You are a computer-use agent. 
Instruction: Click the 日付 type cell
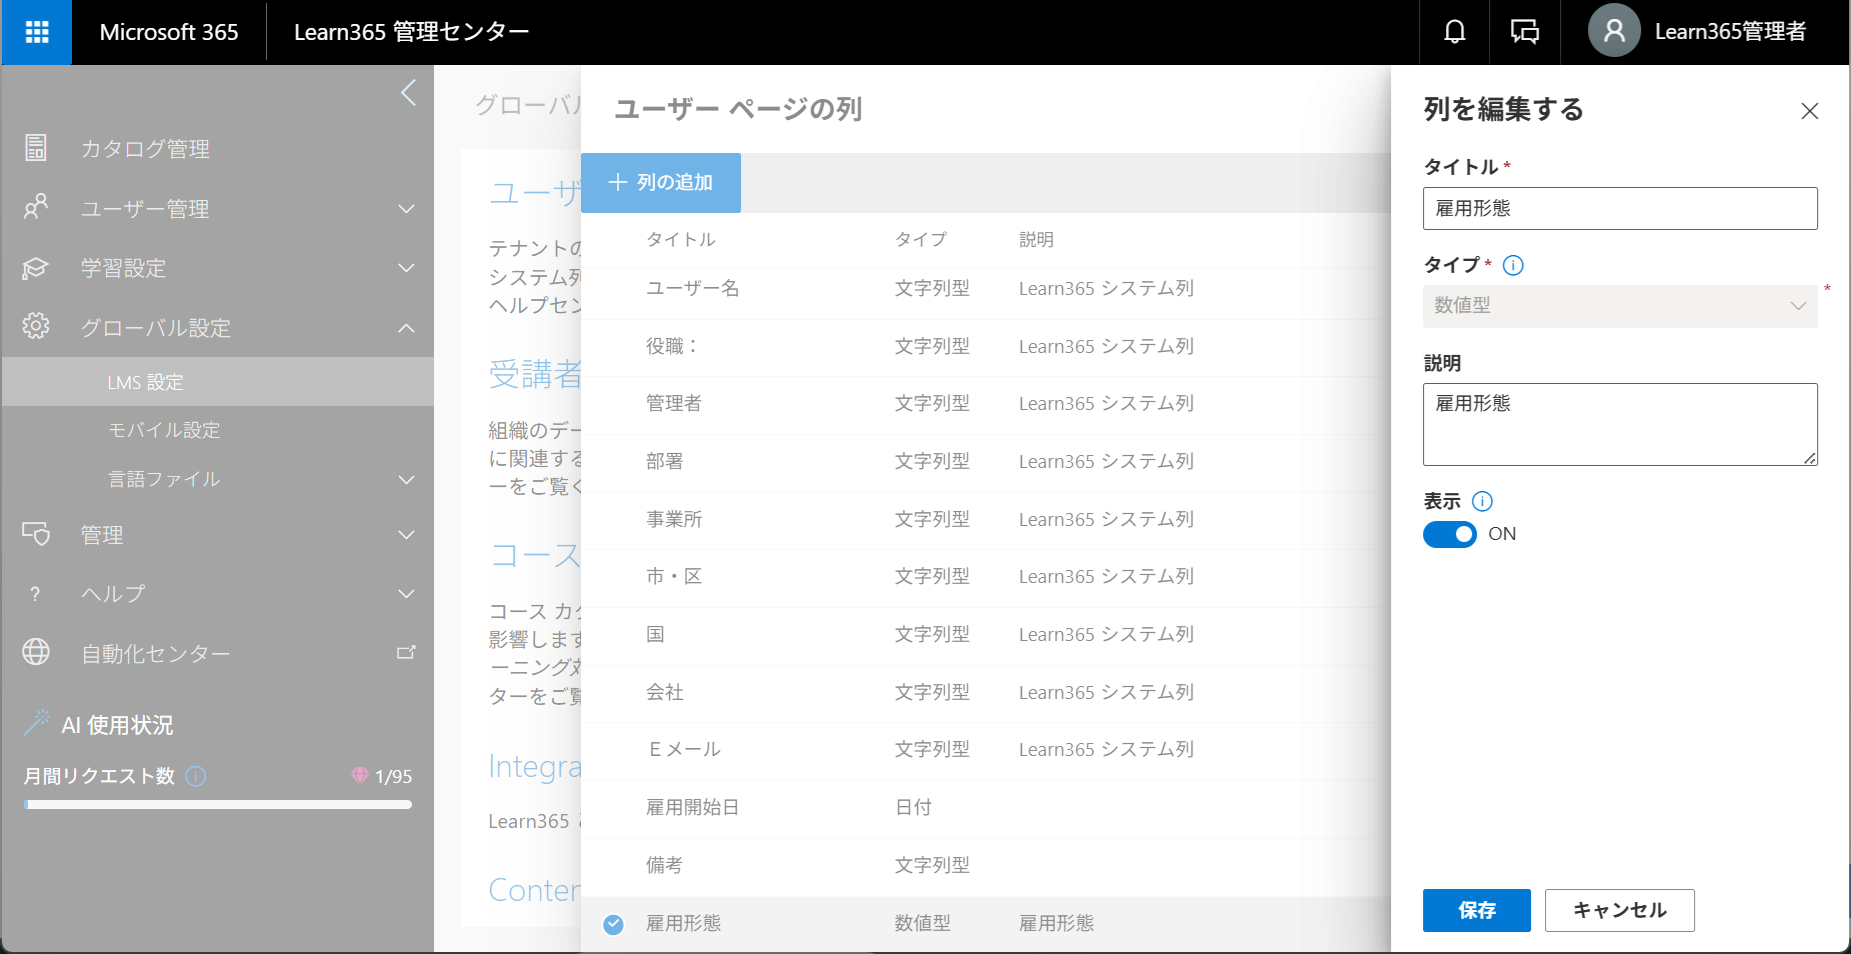tap(913, 808)
